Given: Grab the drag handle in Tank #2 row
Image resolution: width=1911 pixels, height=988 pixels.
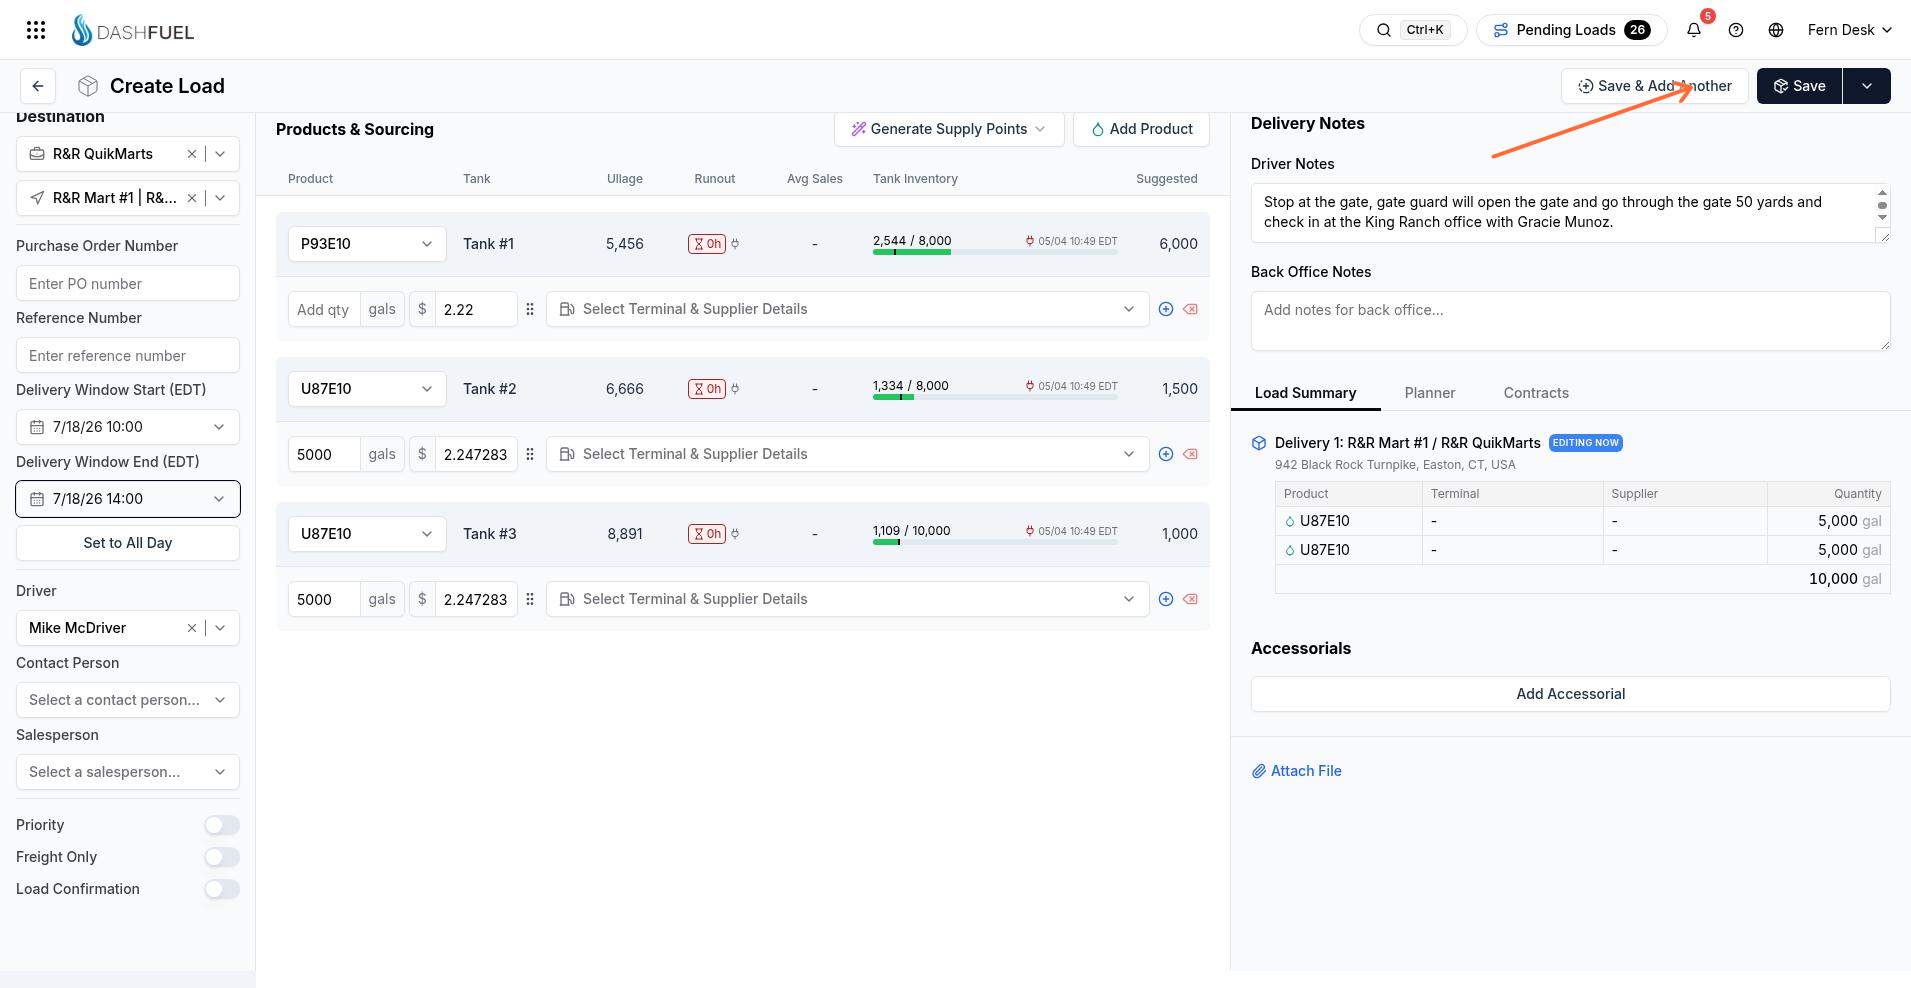Looking at the screenshot, I should click(x=530, y=454).
